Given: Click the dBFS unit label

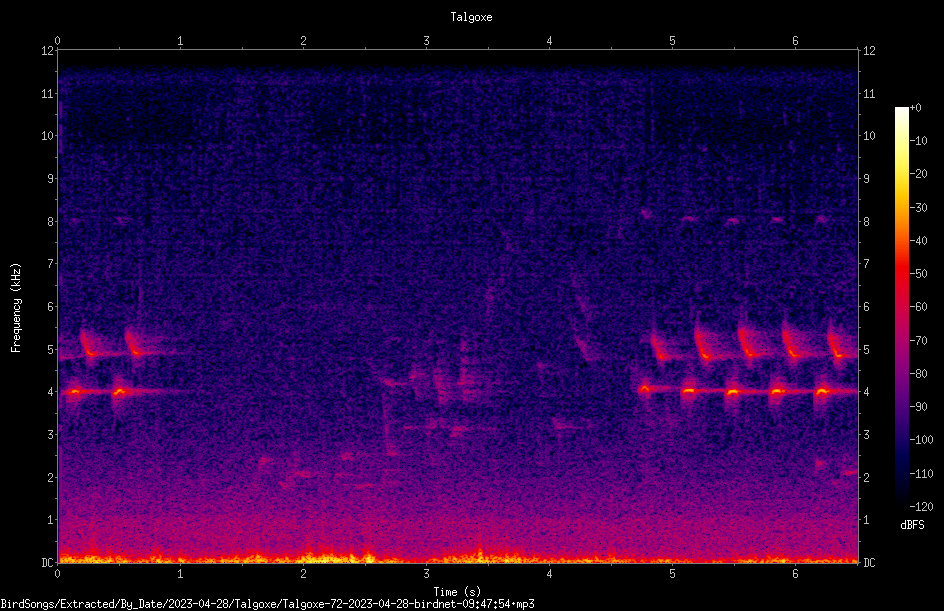Looking at the screenshot, I should tap(912, 525).
